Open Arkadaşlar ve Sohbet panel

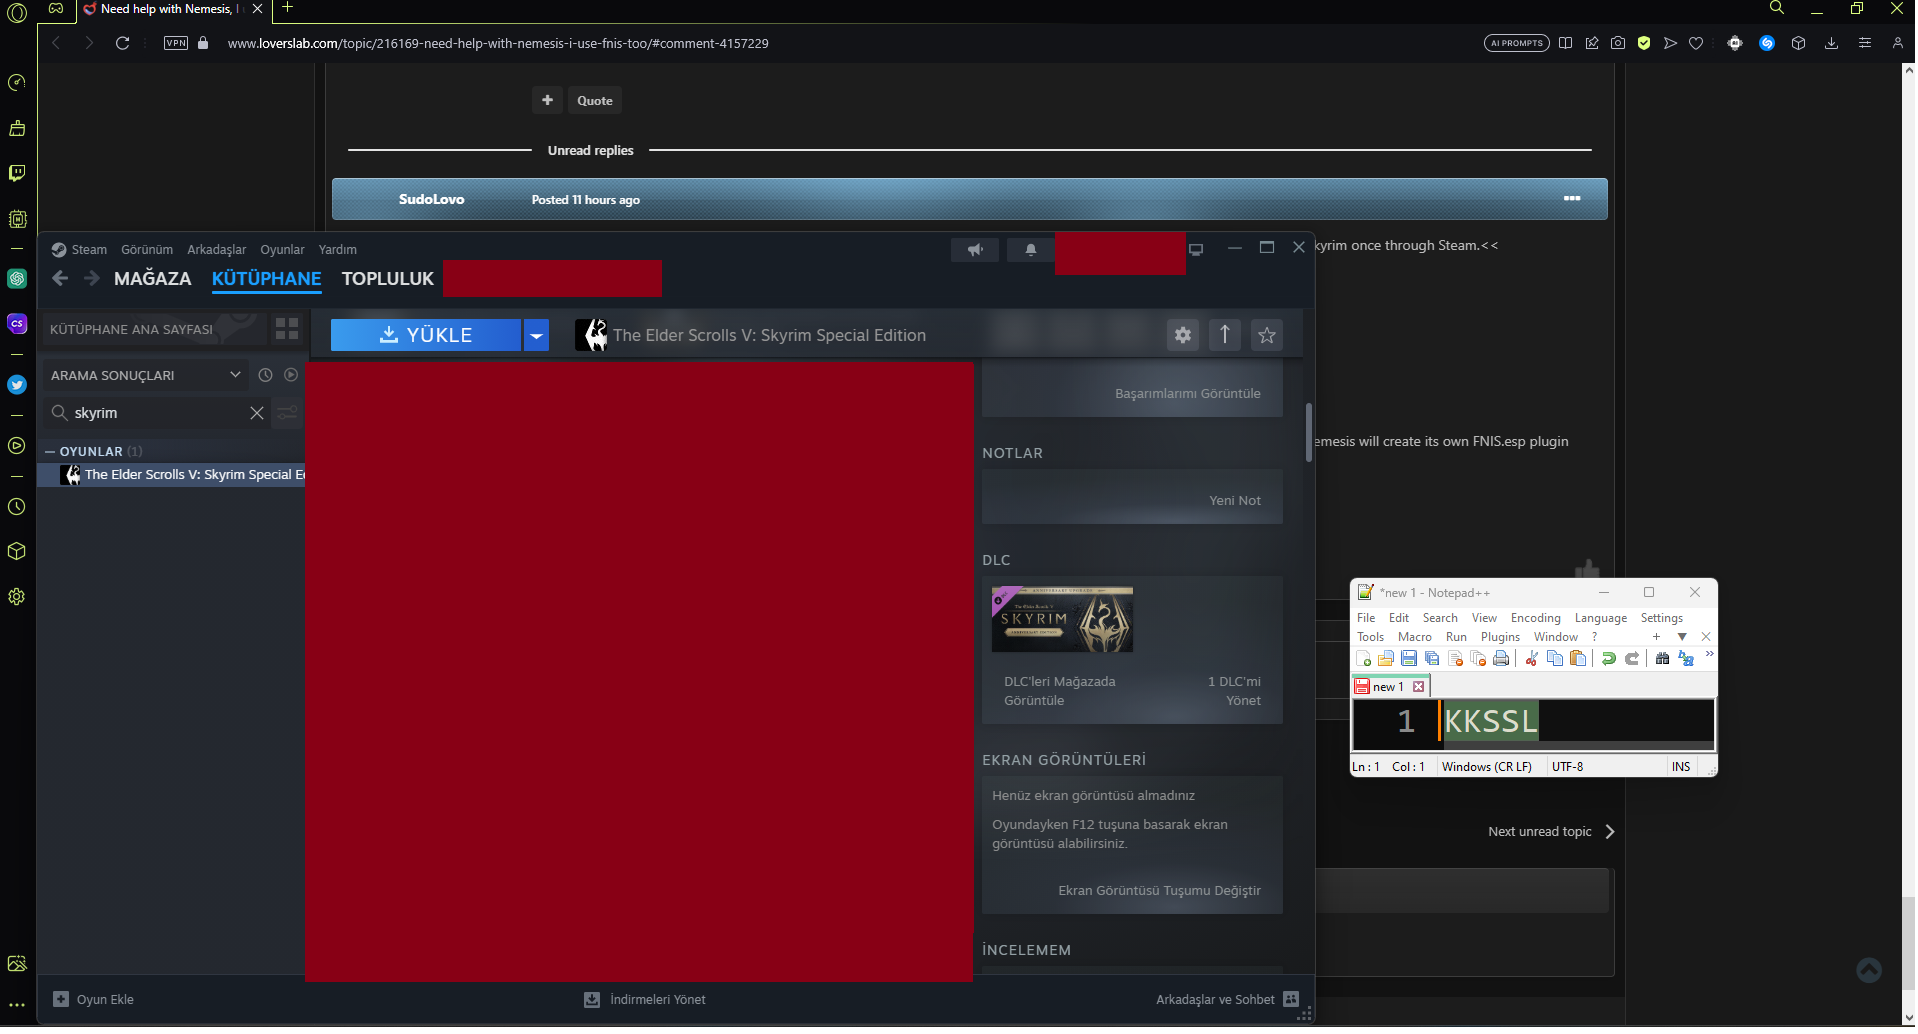[x=1227, y=1001]
